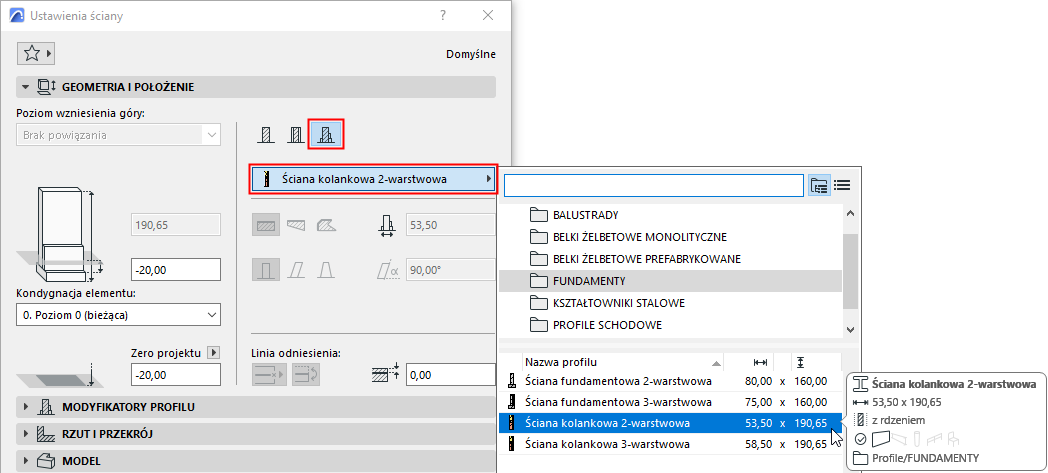Open Poziom wzniesienia góry dropdown

[118, 135]
